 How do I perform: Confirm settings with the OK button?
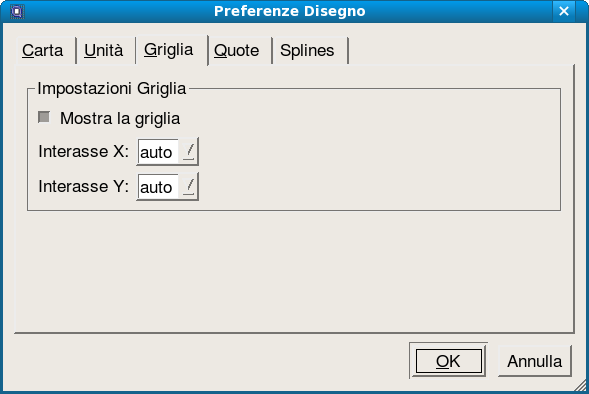coord(449,361)
